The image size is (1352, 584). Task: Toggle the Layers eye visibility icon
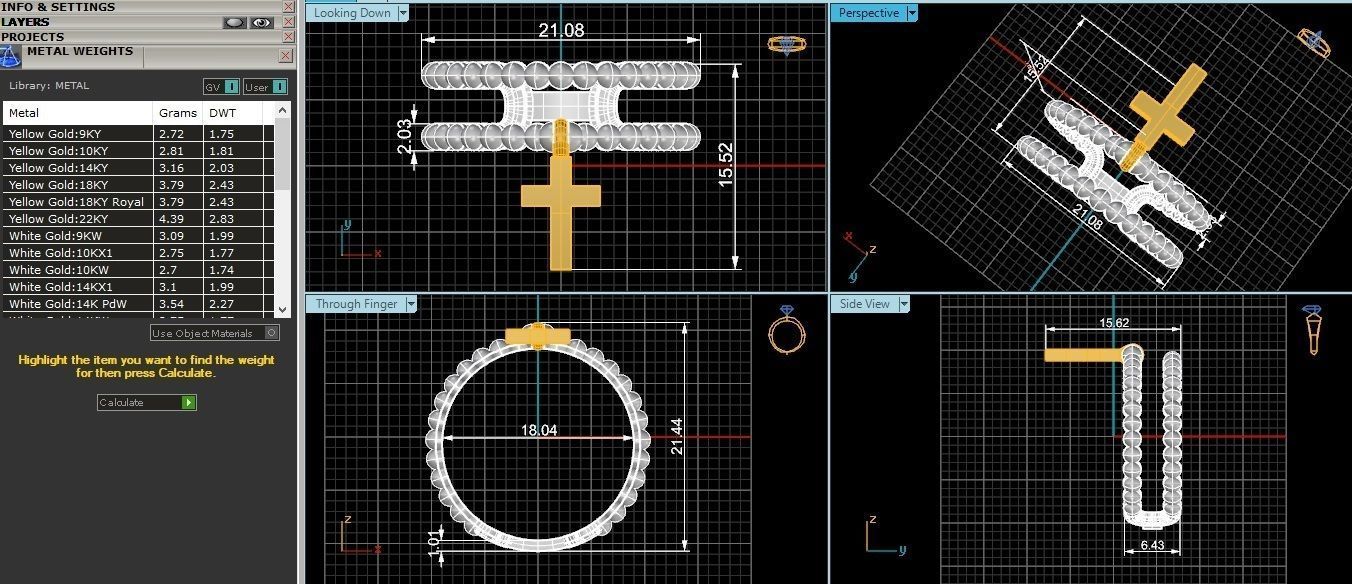[262, 22]
